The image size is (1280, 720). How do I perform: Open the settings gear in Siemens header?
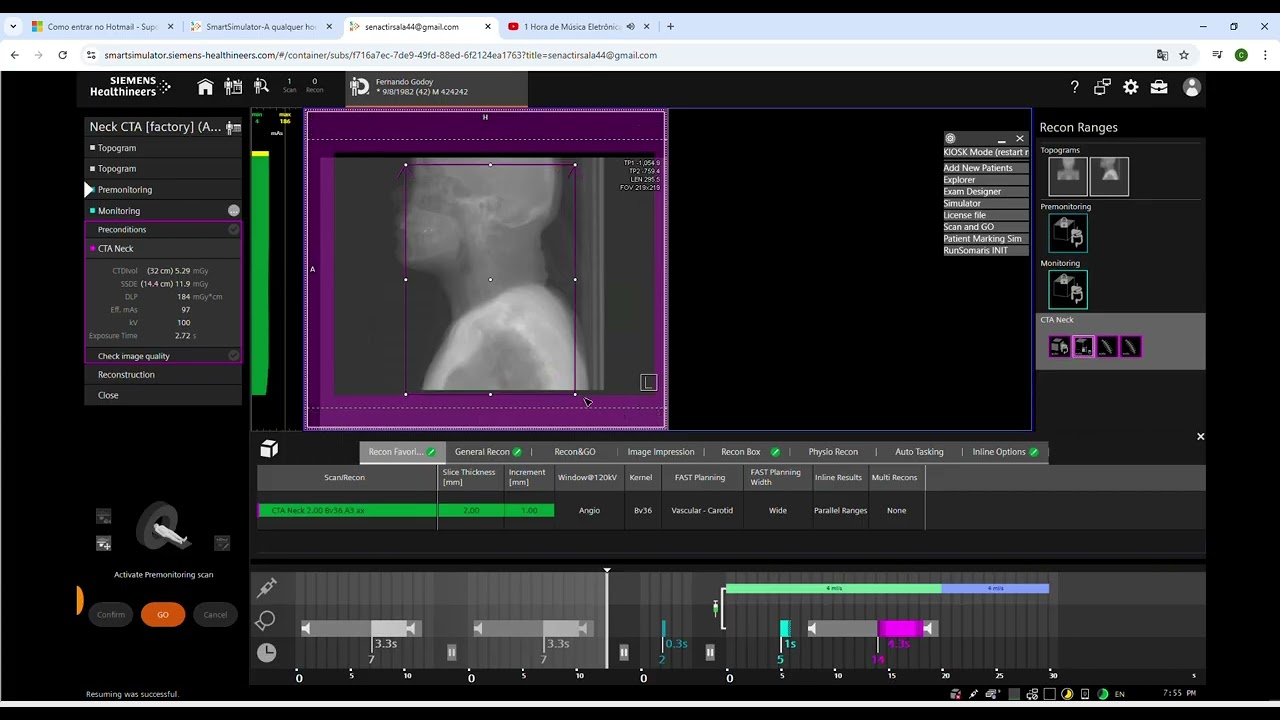click(1131, 87)
